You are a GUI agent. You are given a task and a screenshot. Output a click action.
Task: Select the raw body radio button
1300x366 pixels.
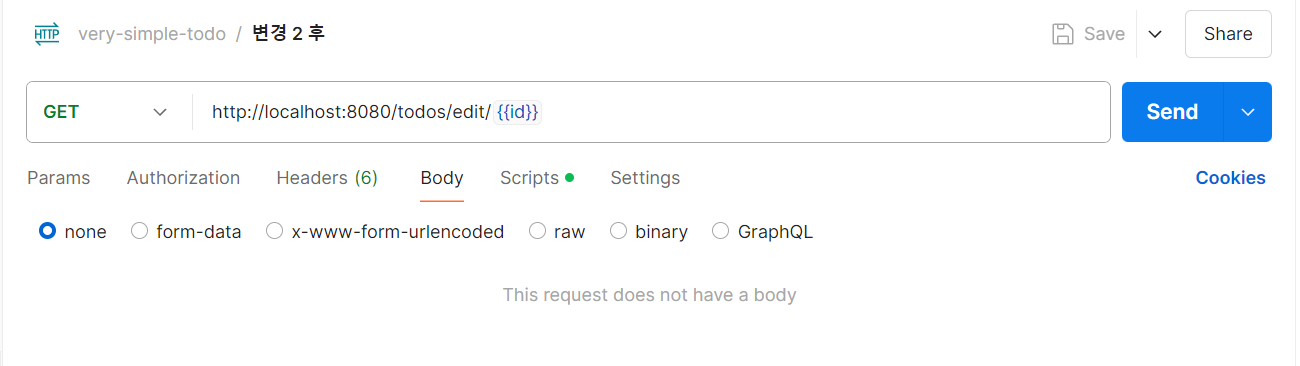[x=557, y=232]
